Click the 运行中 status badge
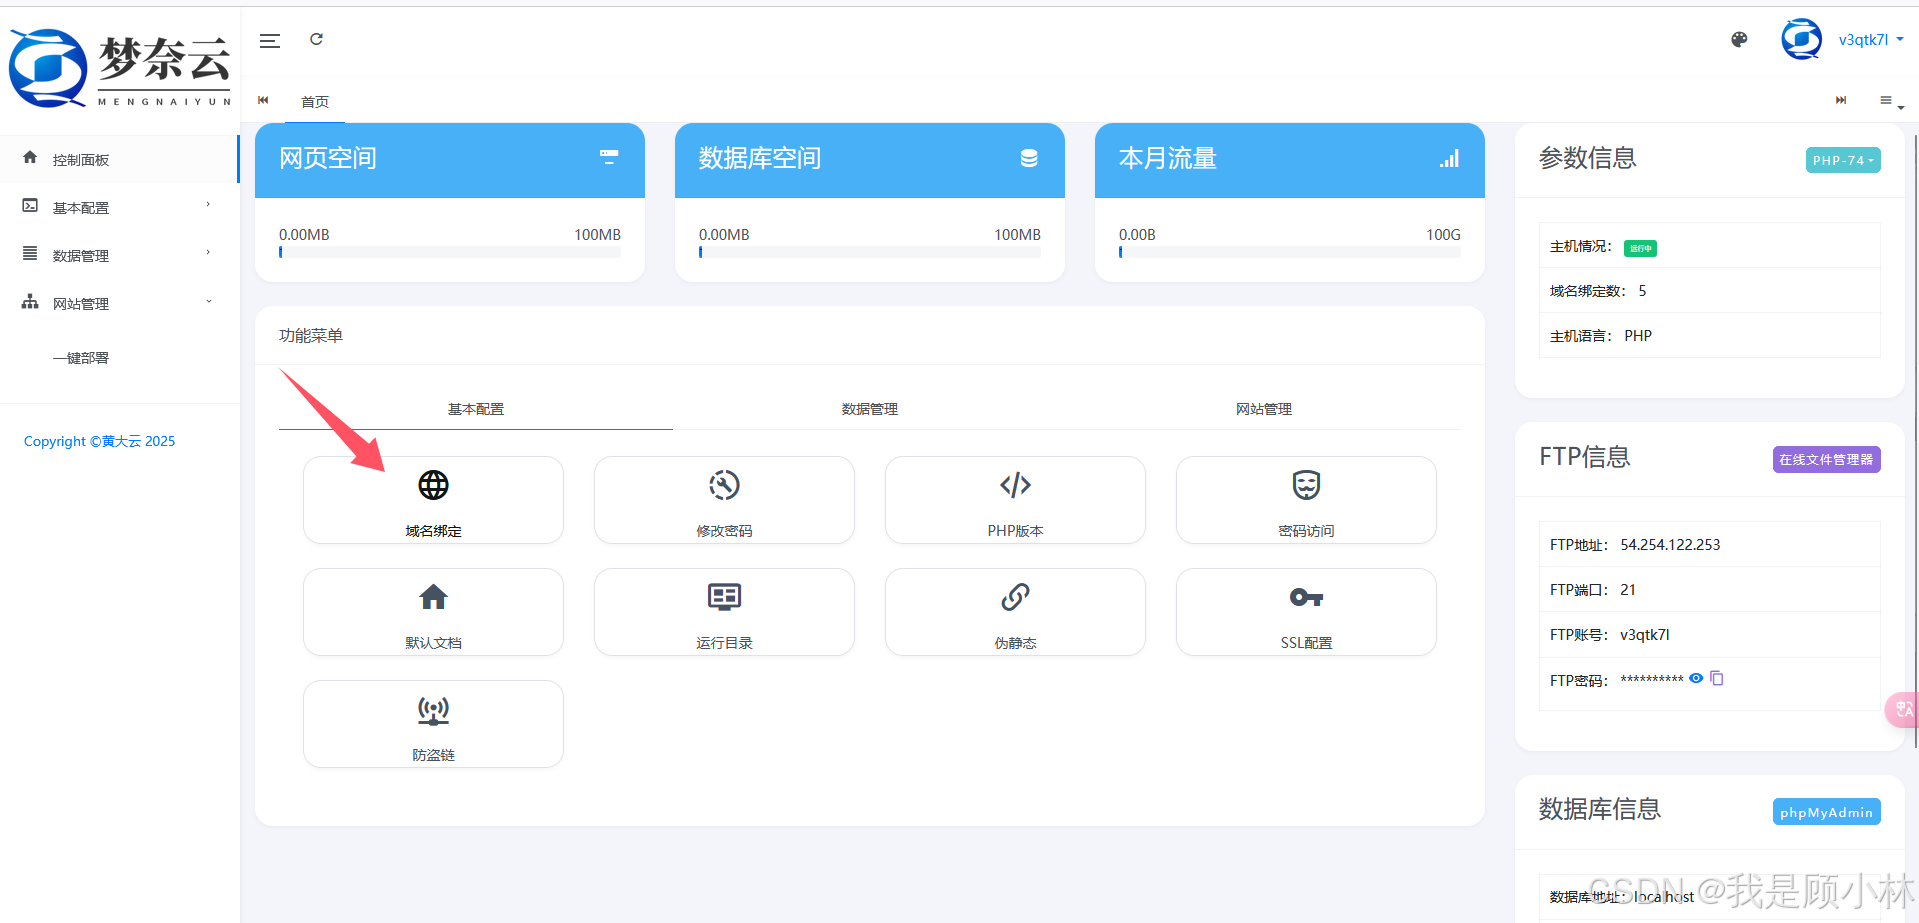This screenshot has width=1919, height=923. coord(1640,248)
